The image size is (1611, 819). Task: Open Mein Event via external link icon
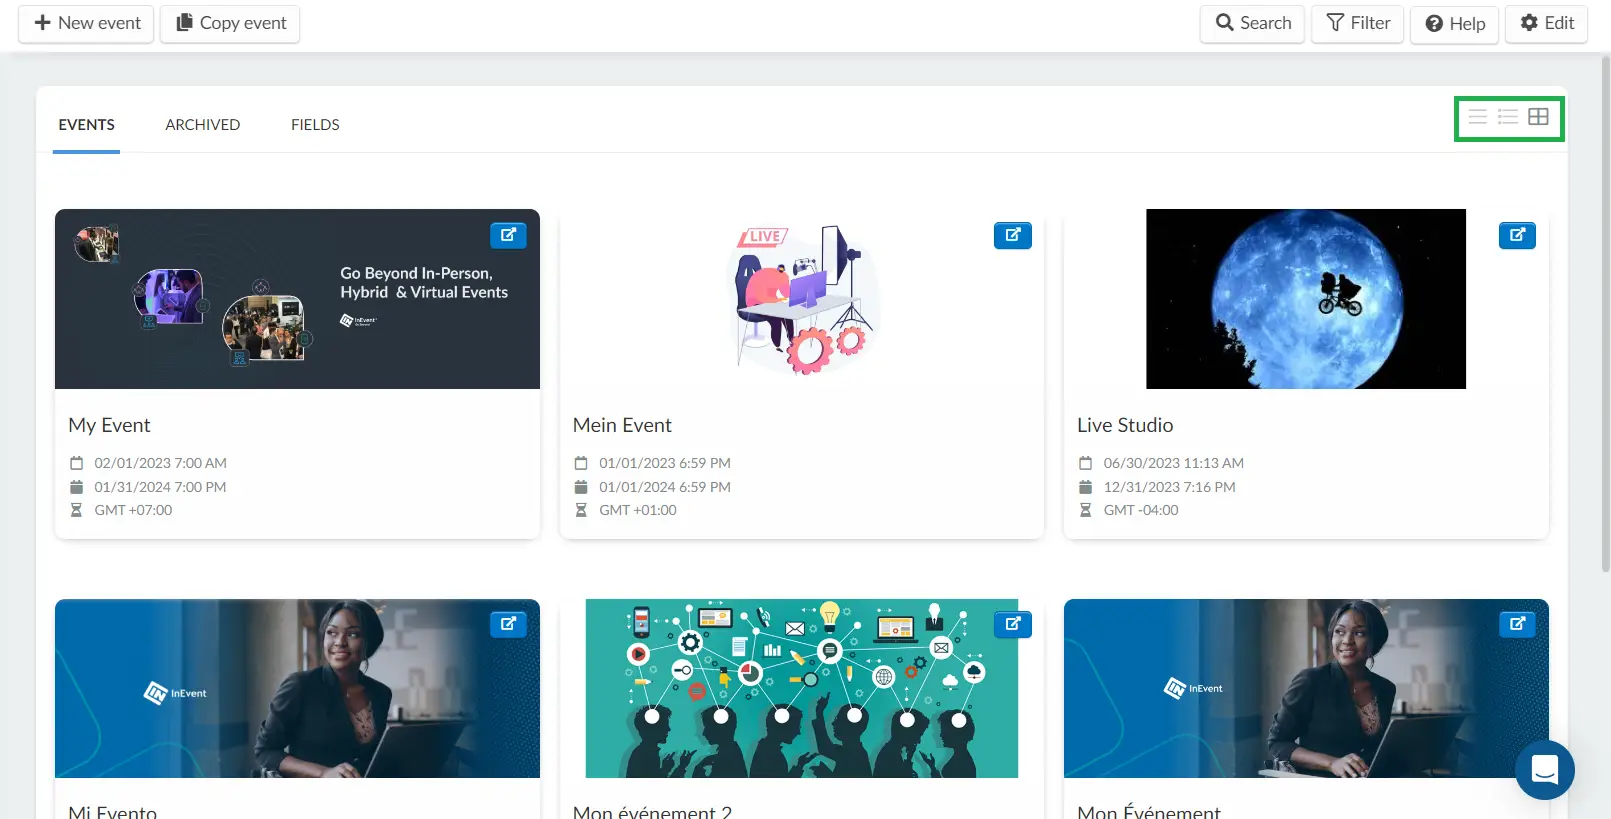(x=1013, y=235)
